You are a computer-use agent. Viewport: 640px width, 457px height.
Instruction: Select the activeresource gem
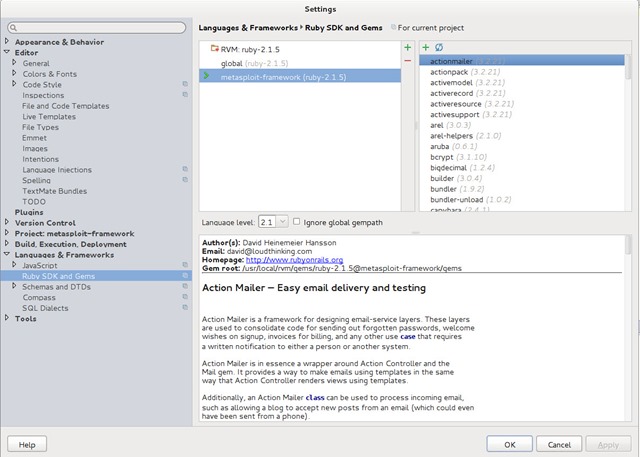click(x=522, y=104)
